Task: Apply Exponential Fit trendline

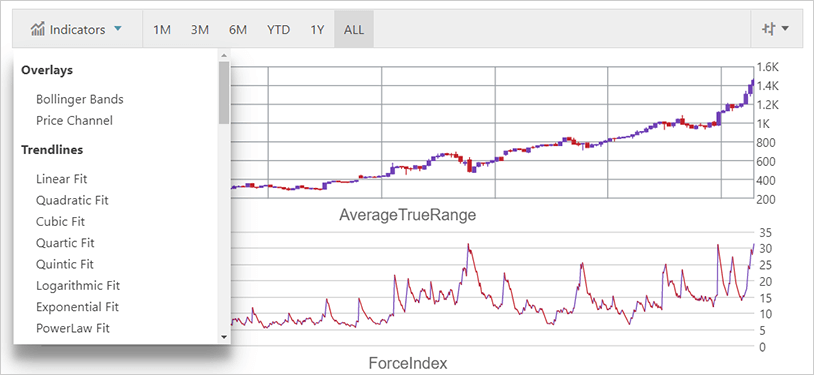Action: point(77,306)
